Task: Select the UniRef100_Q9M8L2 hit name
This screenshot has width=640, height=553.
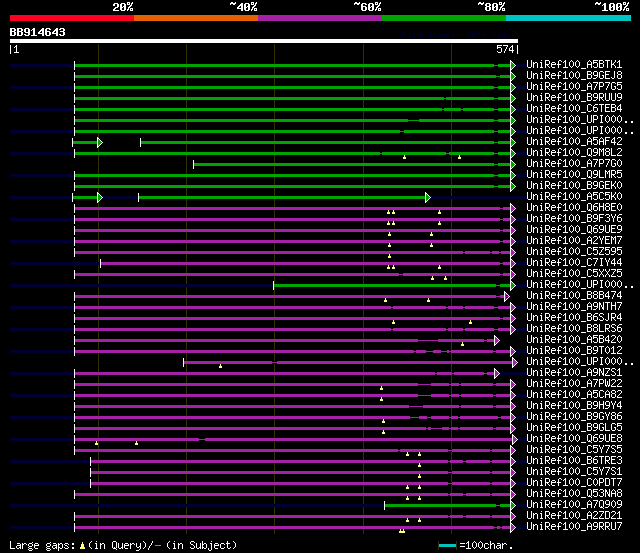Action: point(574,153)
